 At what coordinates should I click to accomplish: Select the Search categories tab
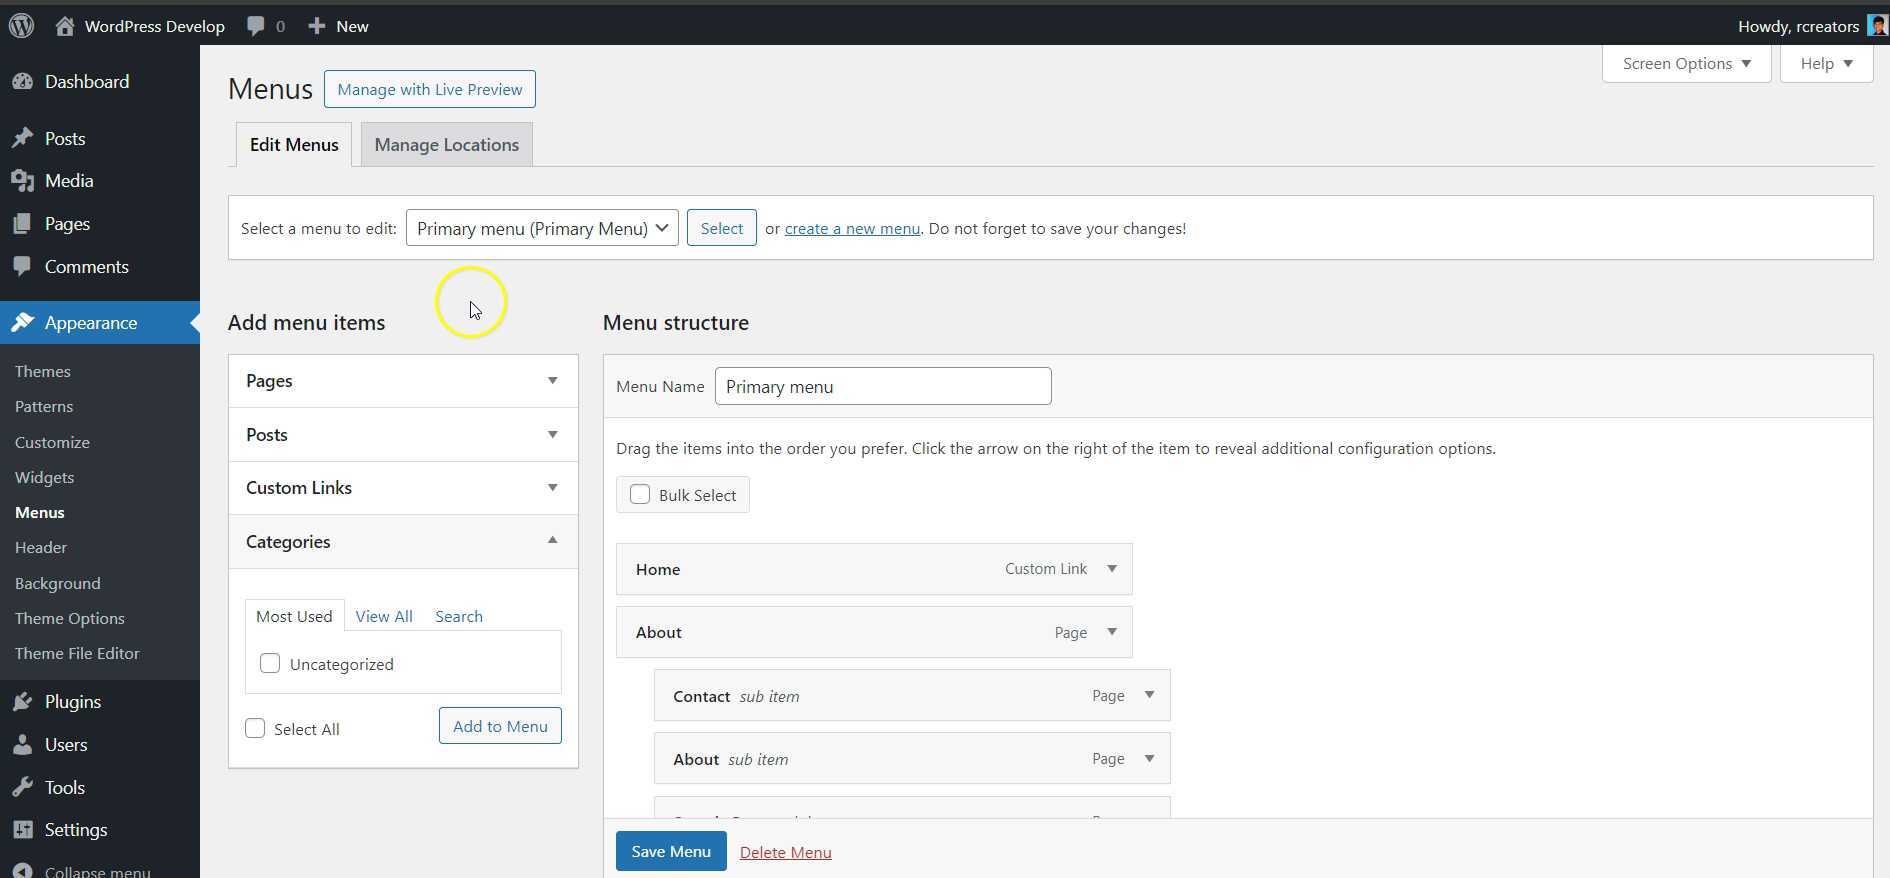pyautogui.click(x=459, y=616)
